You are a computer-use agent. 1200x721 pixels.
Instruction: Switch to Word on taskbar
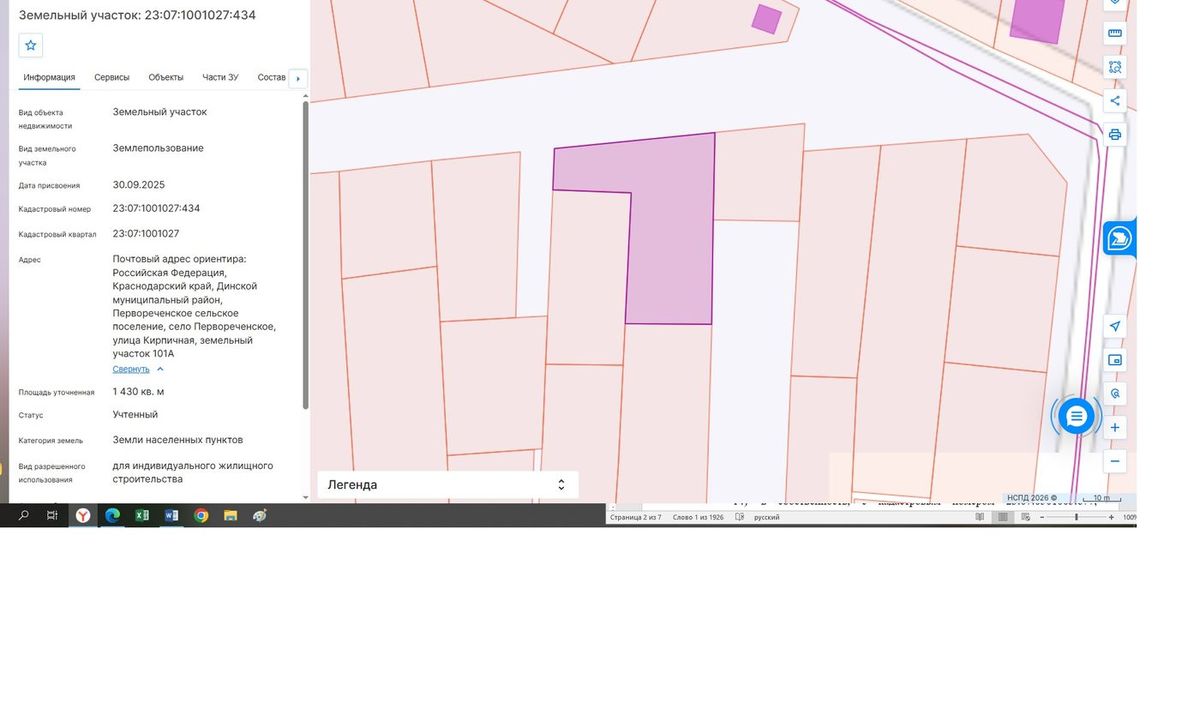pyautogui.click(x=171, y=515)
